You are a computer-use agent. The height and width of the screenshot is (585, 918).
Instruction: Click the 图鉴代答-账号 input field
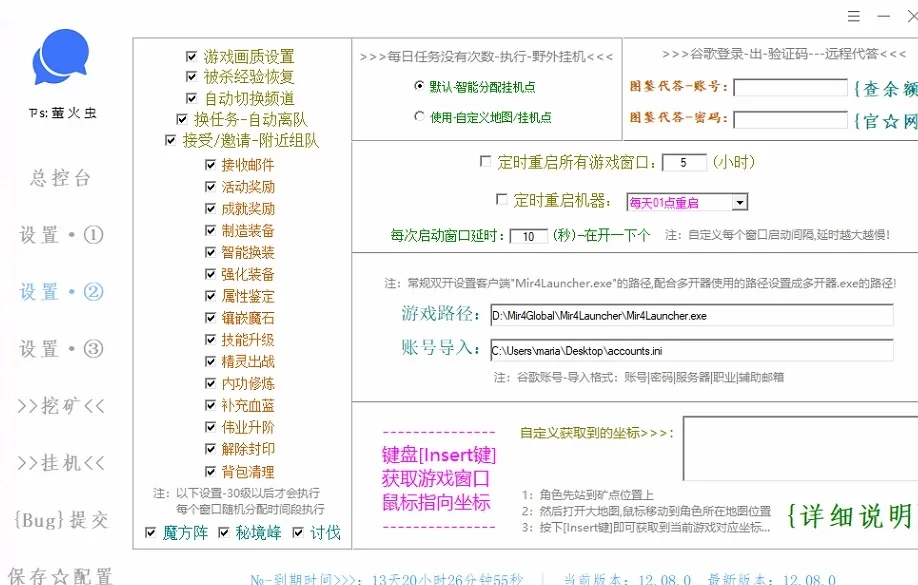coord(790,88)
